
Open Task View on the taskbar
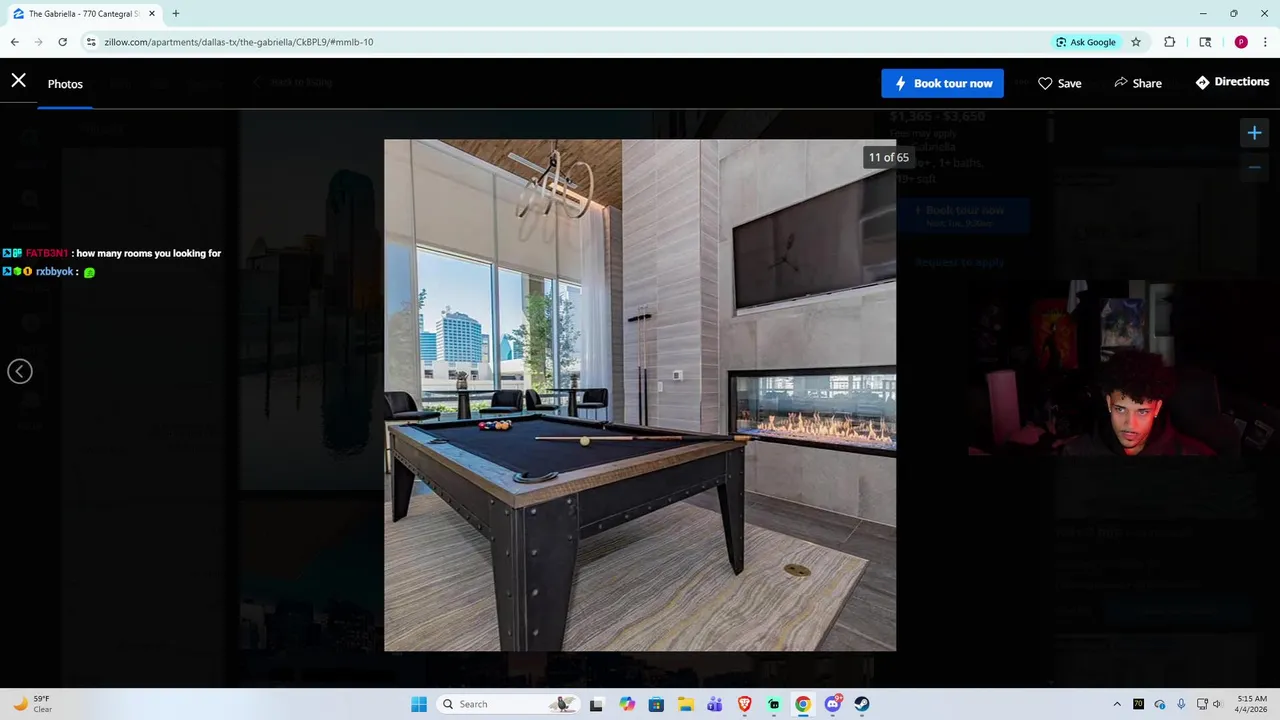(596, 704)
